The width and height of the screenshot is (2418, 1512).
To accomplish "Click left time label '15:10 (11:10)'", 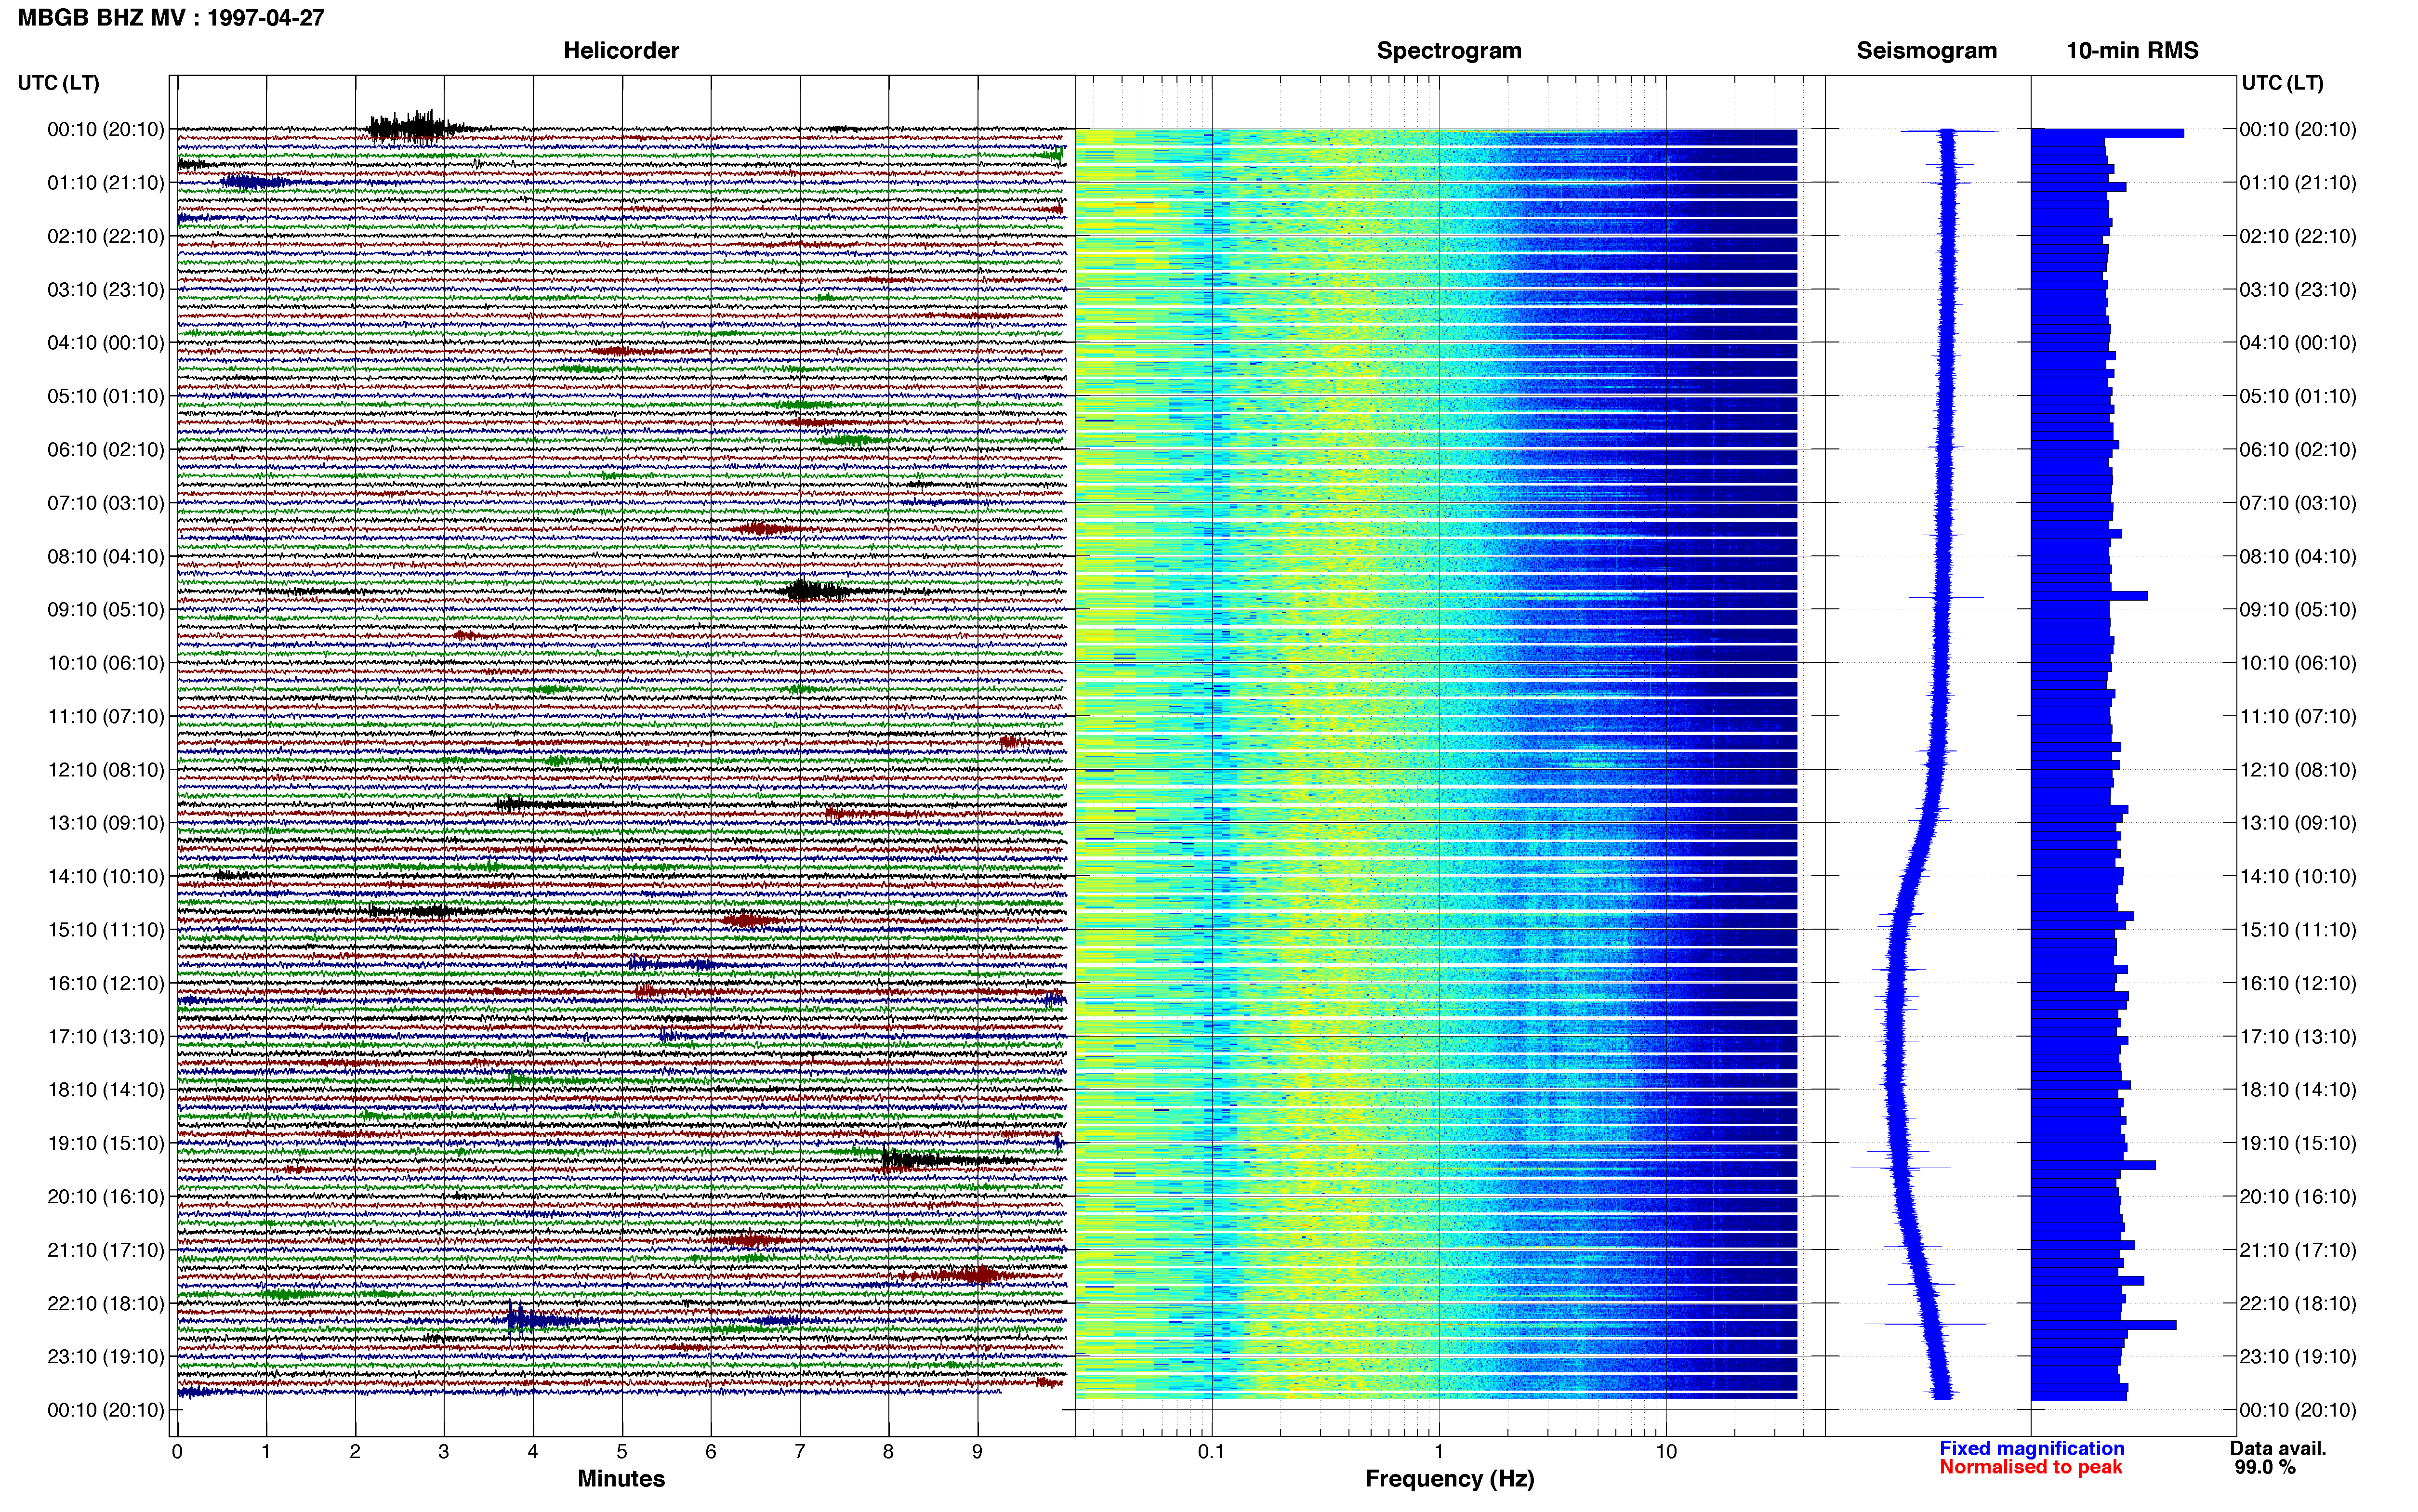I will [105, 930].
